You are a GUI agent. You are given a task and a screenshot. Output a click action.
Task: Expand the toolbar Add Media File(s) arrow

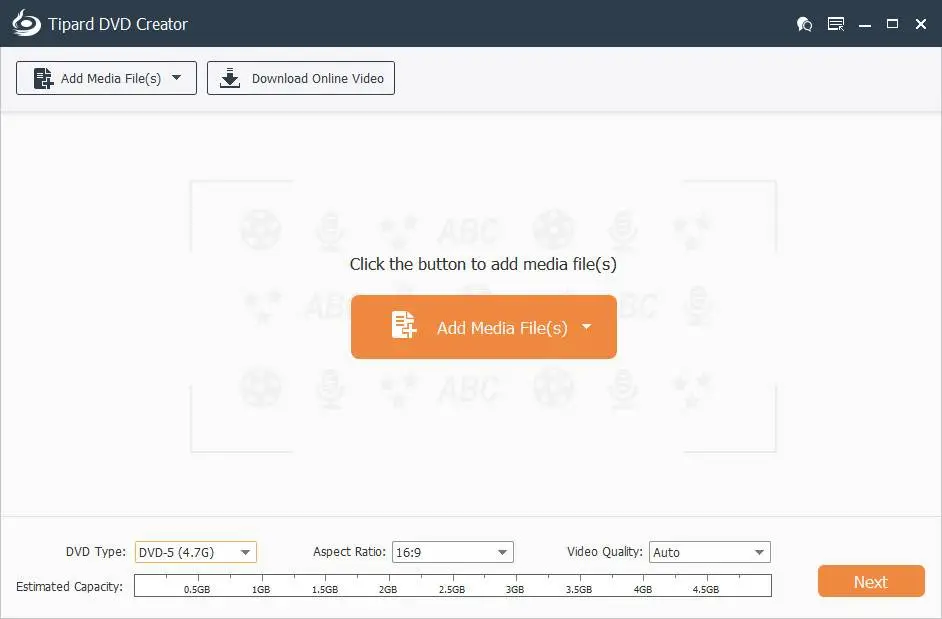[x=177, y=78]
